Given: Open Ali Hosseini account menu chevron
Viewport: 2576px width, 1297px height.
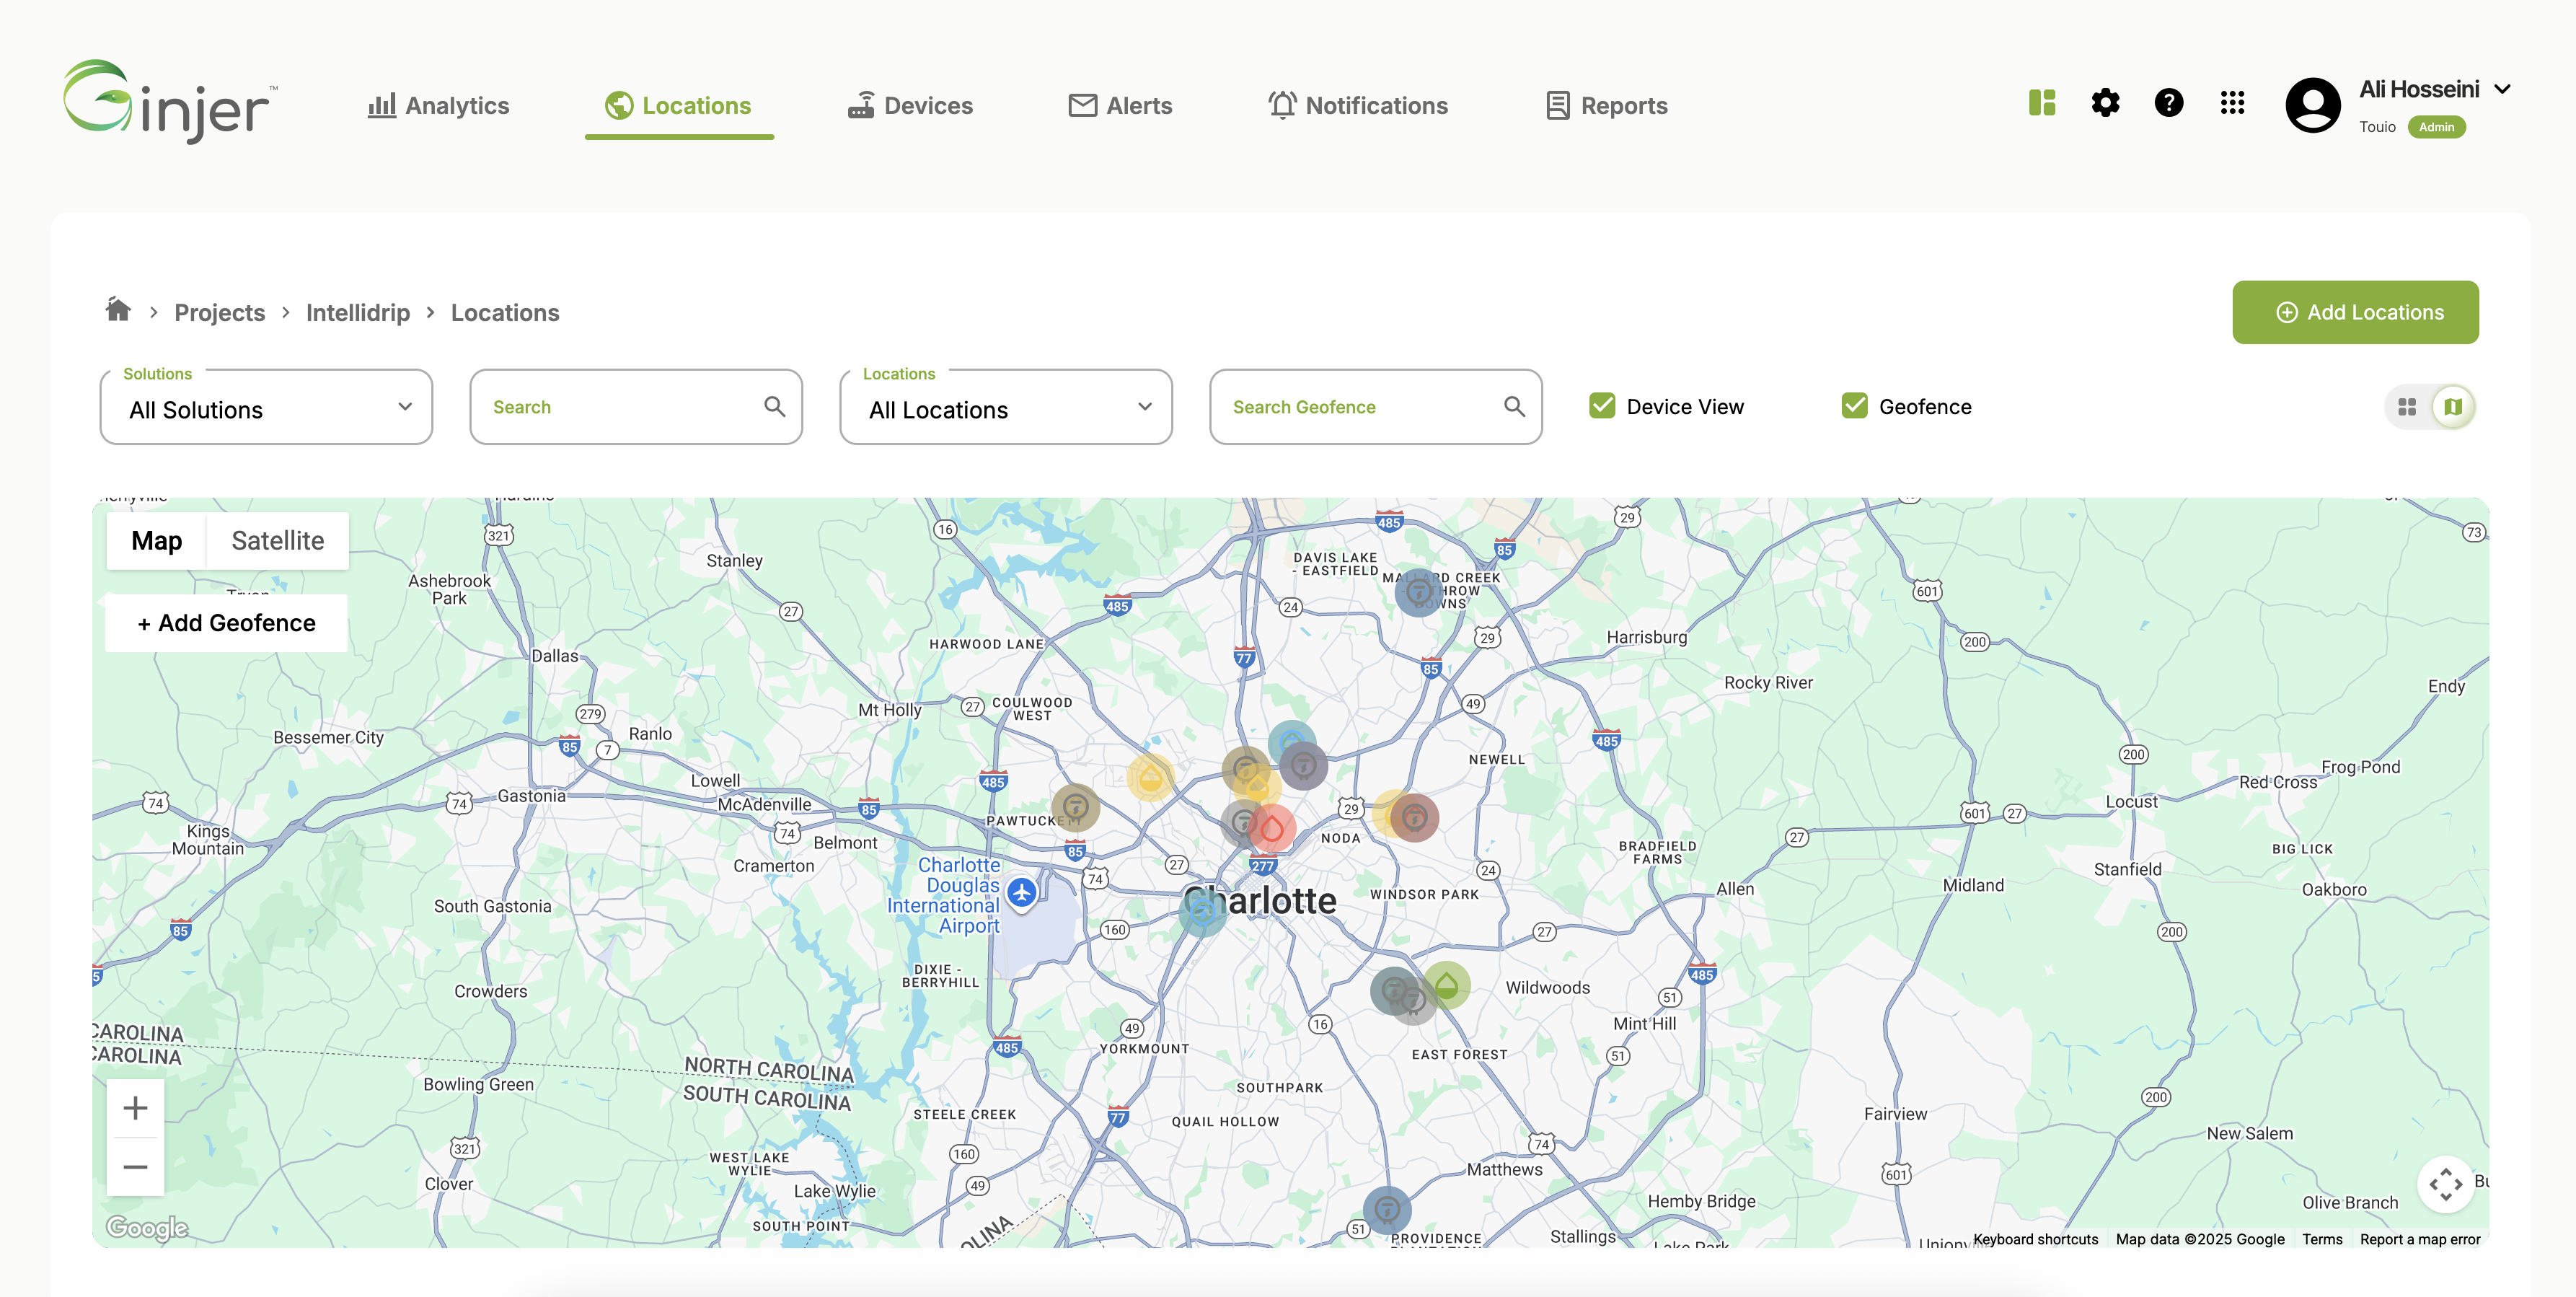Looking at the screenshot, I should [x=2503, y=89].
